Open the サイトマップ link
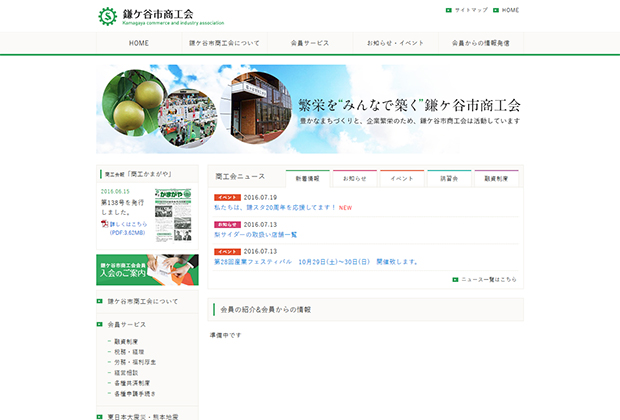The width and height of the screenshot is (620, 420). [x=471, y=10]
